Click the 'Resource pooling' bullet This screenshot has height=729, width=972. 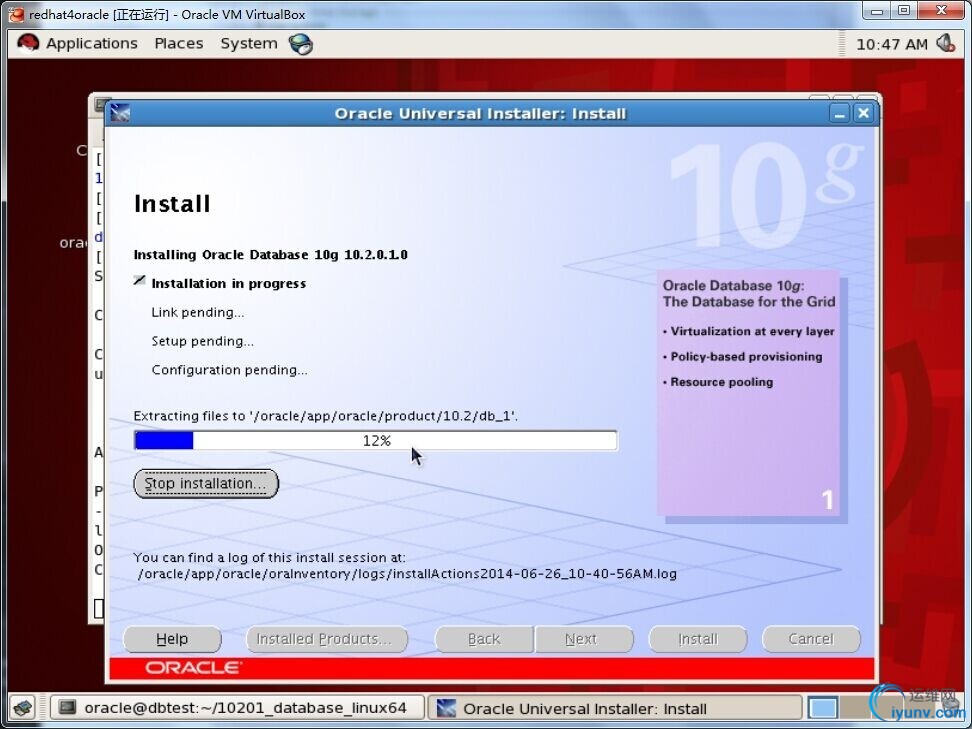pyautogui.click(x=718, y=382)
